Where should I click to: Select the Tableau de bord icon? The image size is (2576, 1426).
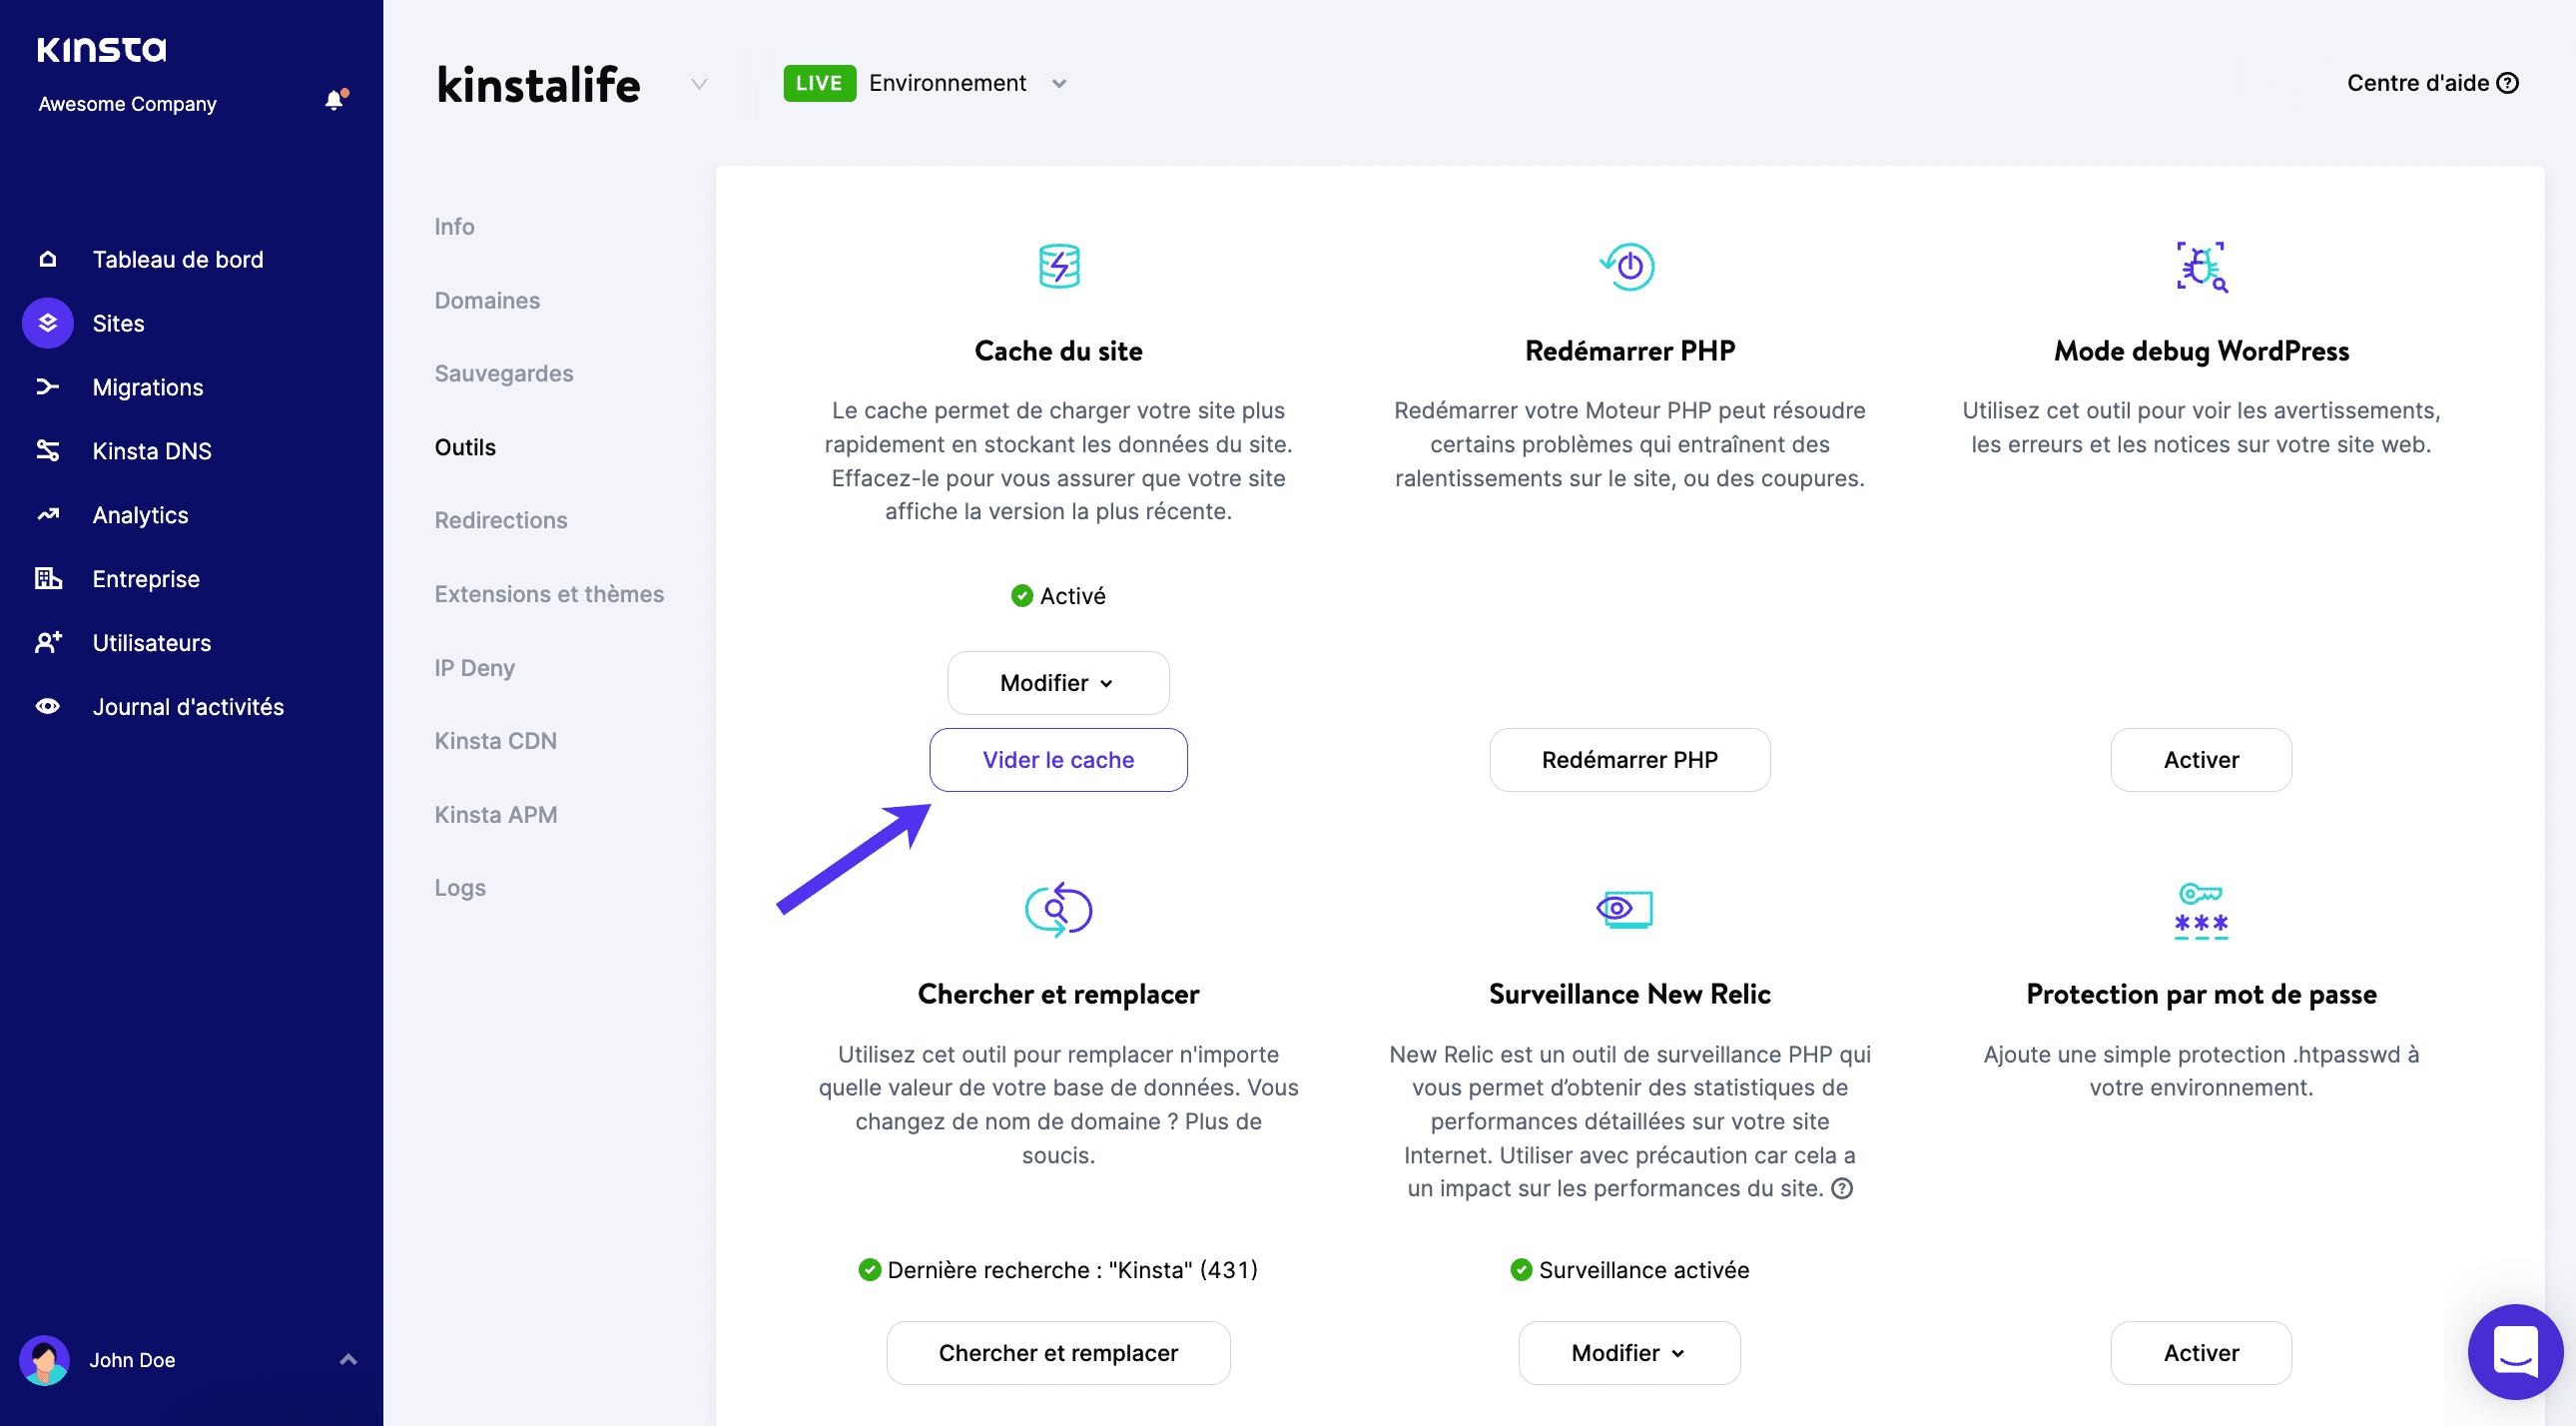(x=47, y=259)
